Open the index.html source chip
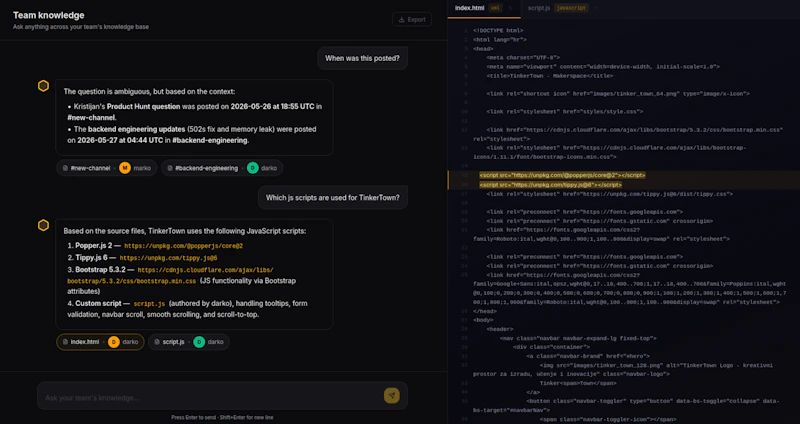 coord(100,342)
